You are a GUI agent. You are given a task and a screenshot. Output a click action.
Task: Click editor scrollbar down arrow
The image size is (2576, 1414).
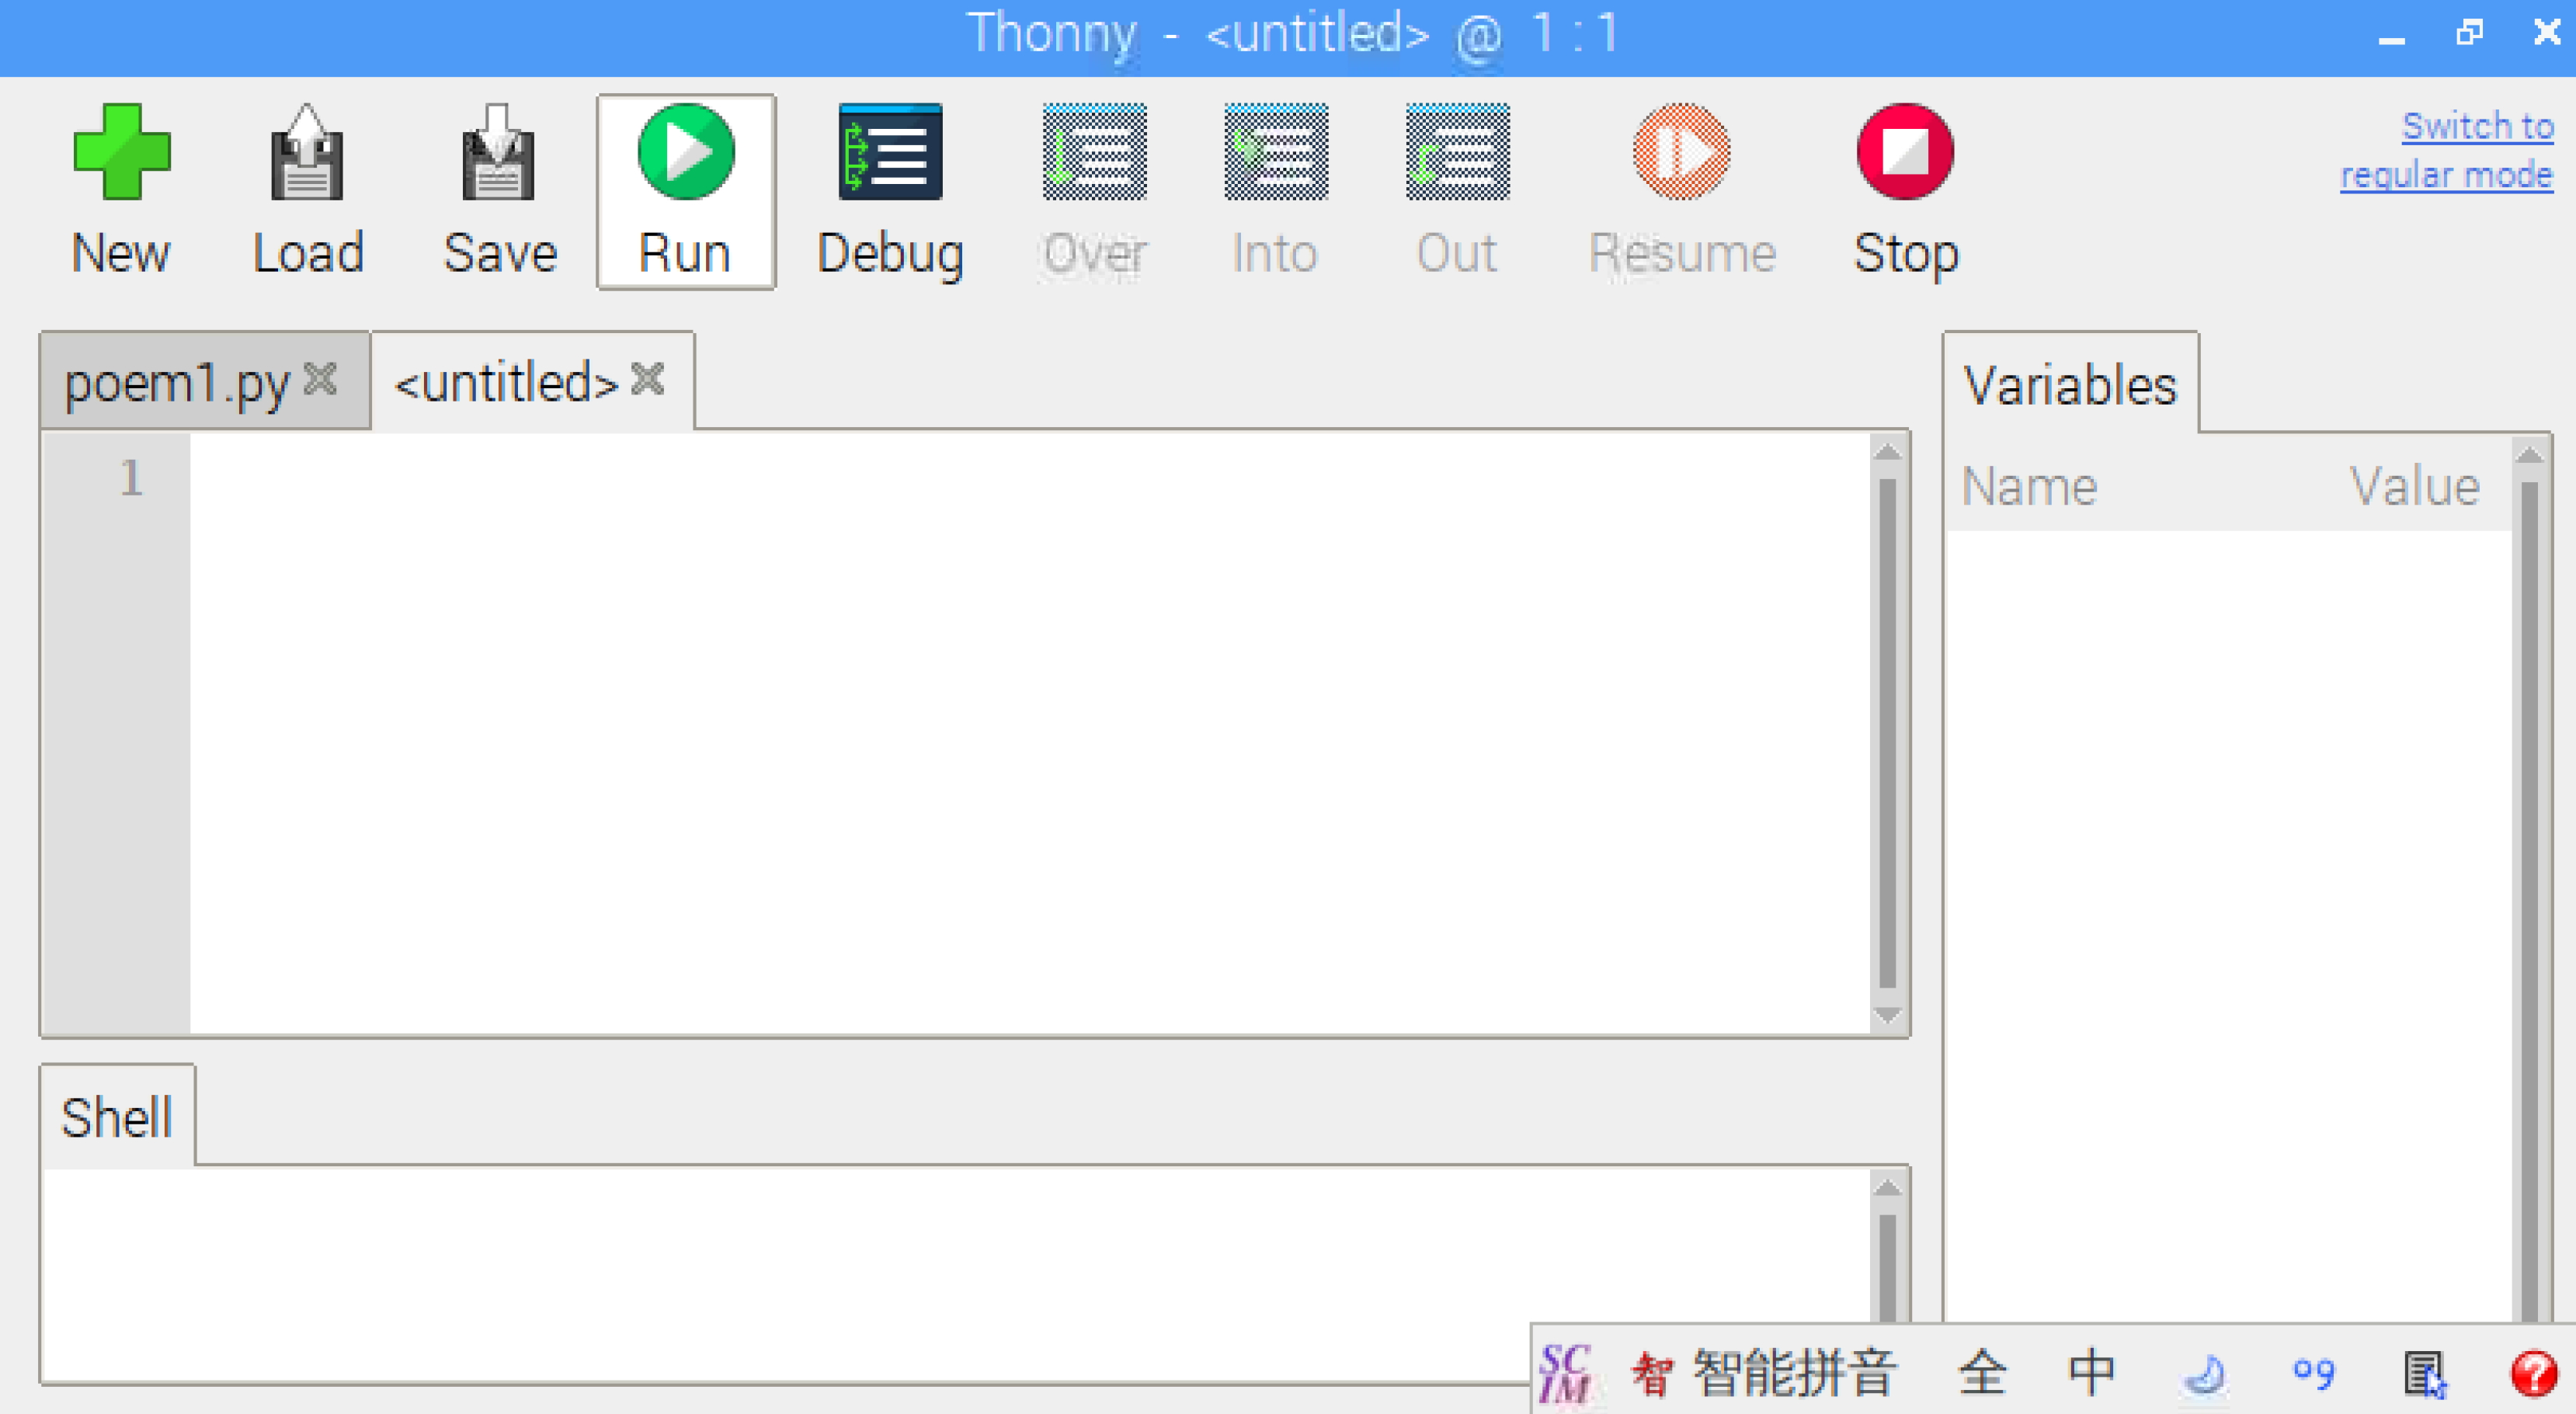pos(1887,1016)
